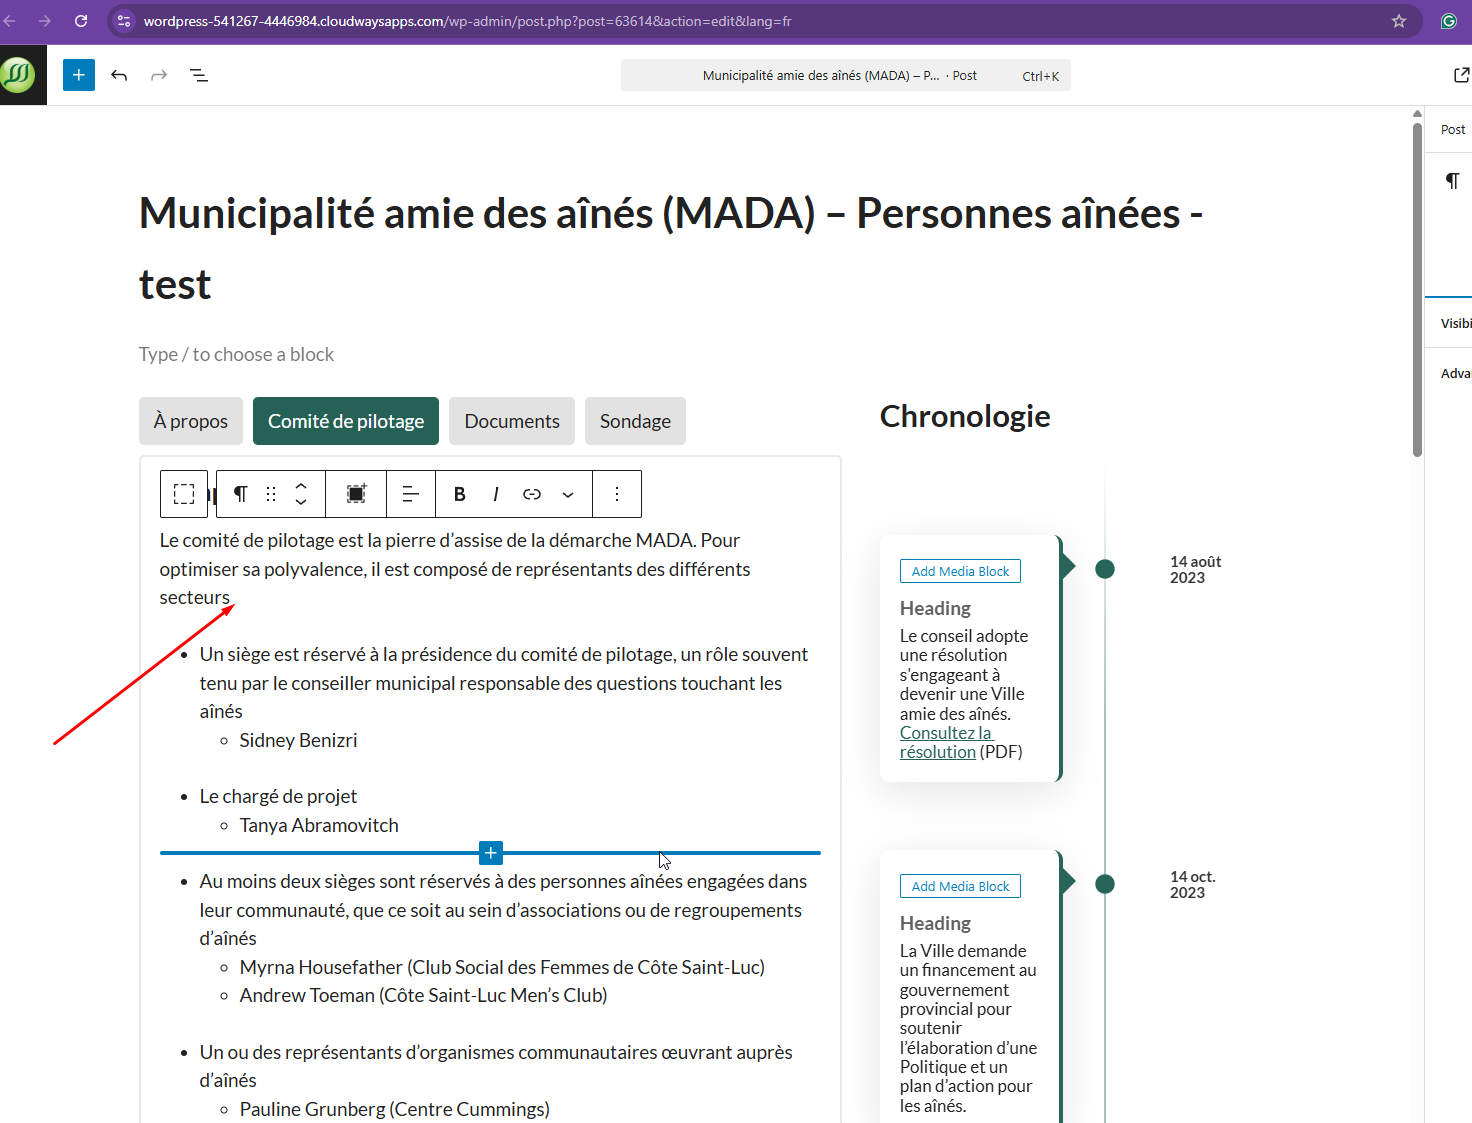Insert a link on selected text
This screenshot has height=1123, width=1472.
532,494
